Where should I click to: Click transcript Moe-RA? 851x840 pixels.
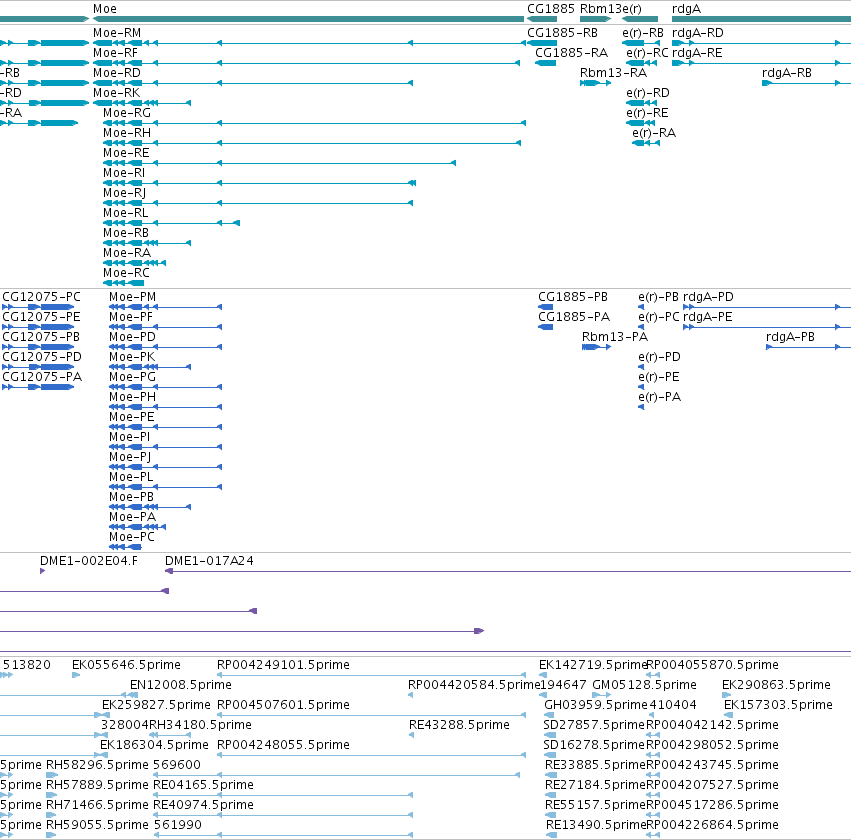tap(127, 253)
